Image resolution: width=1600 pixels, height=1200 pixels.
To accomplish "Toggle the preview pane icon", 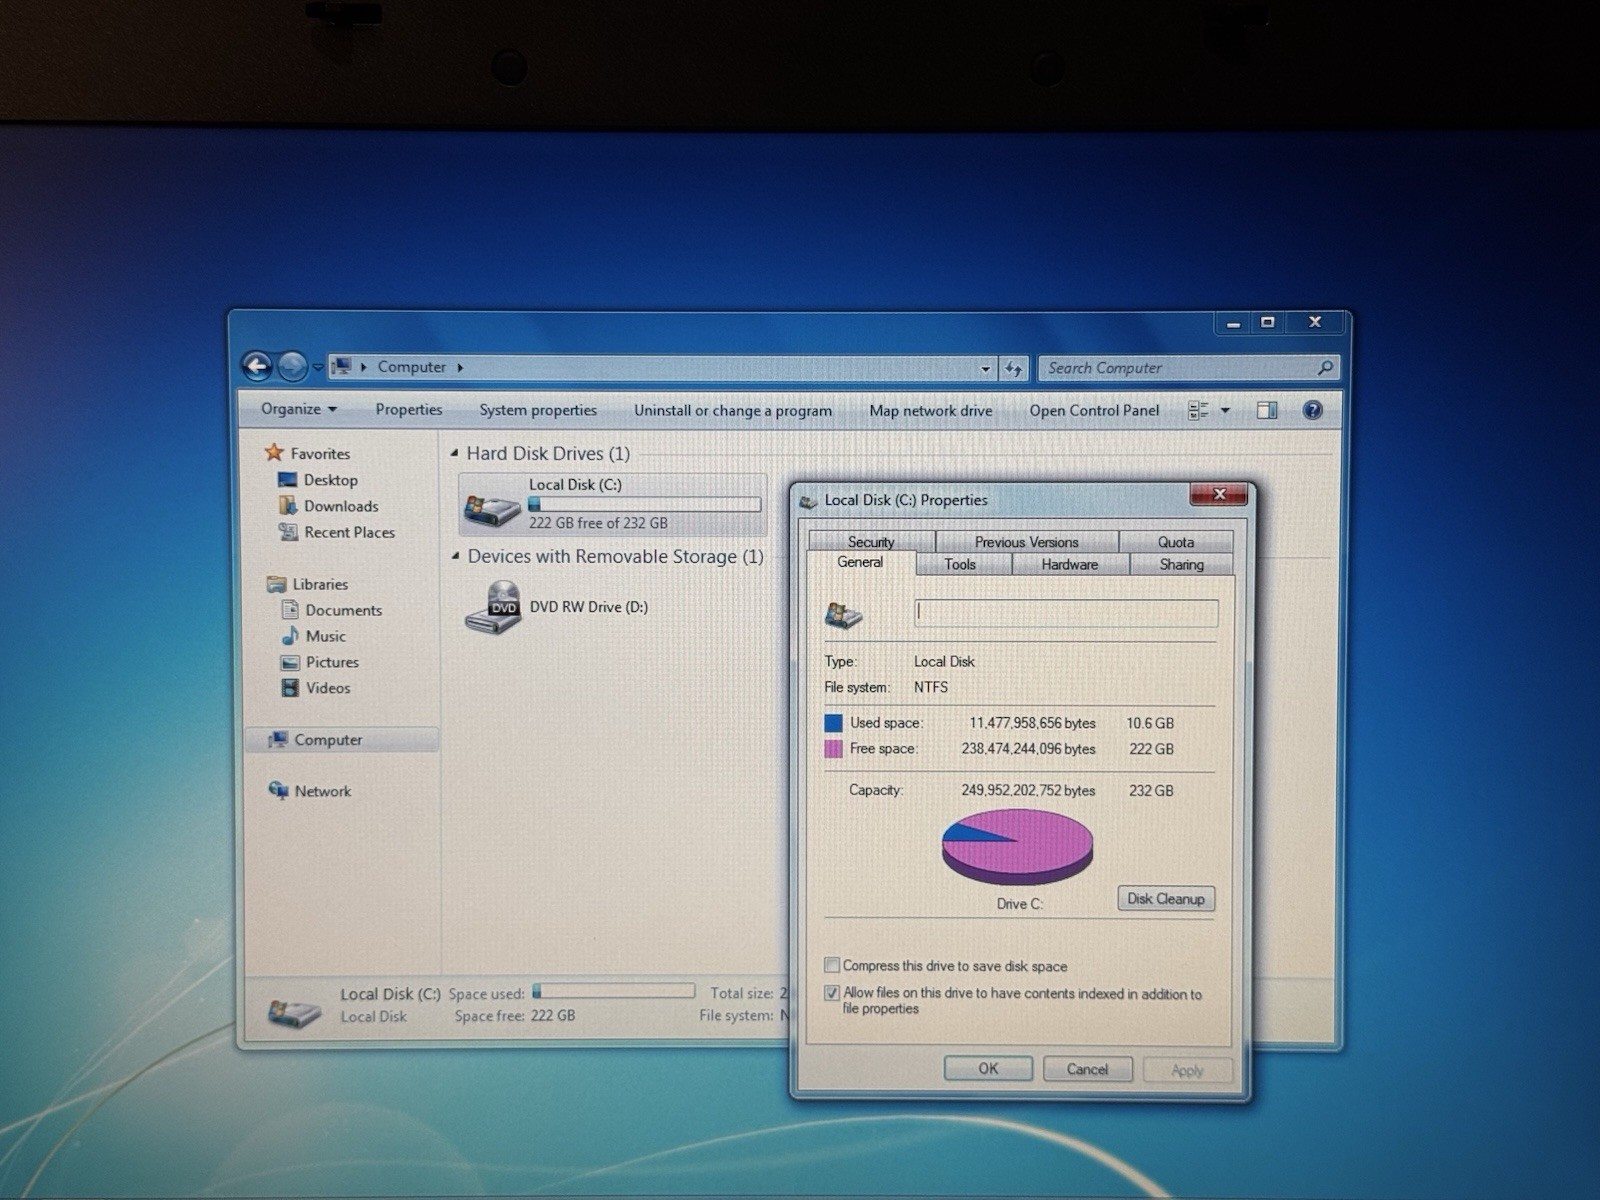I will pos(1267,410).
